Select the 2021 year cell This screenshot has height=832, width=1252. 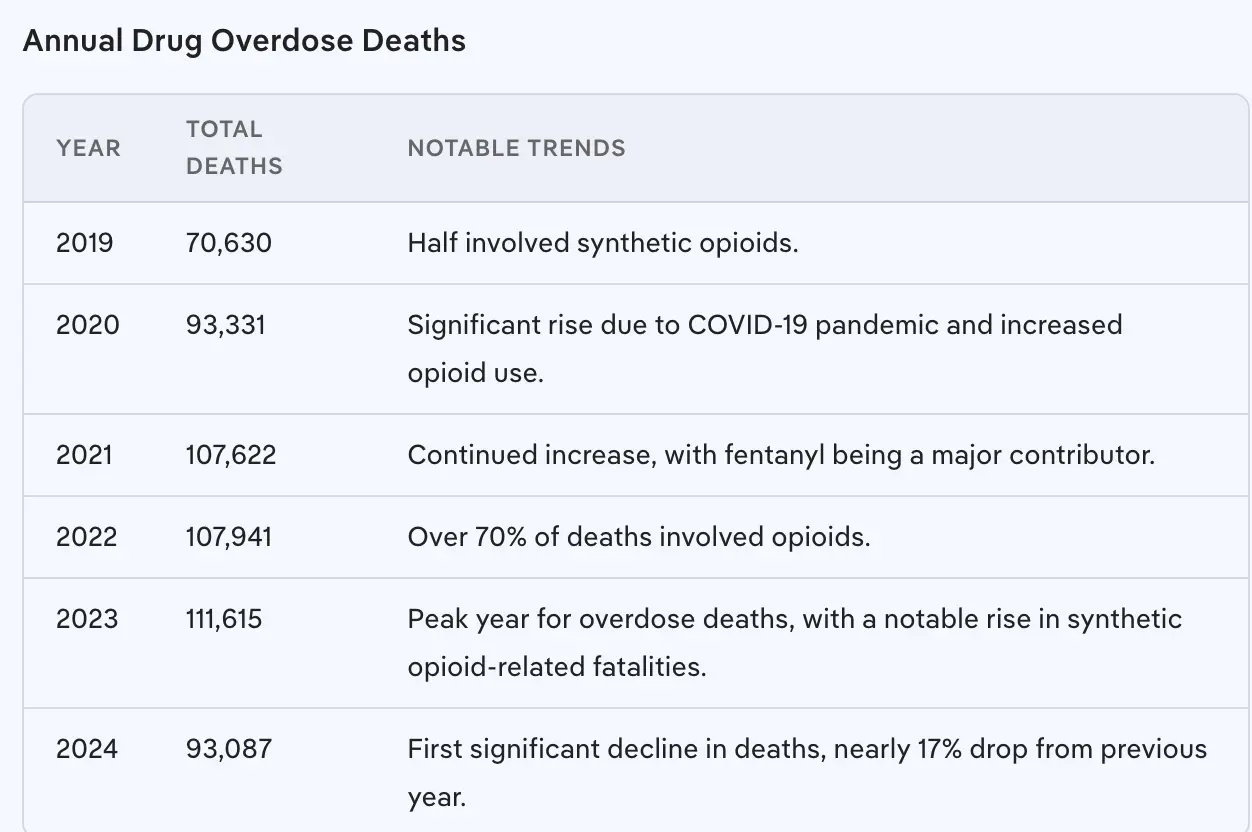85,455
